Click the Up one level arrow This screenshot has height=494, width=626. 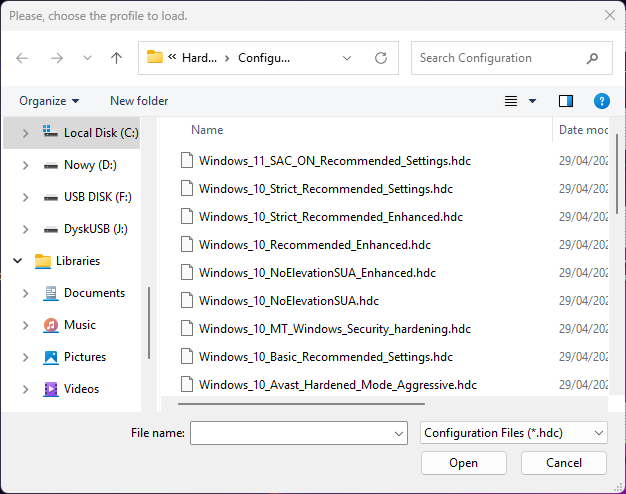point(116,58)
